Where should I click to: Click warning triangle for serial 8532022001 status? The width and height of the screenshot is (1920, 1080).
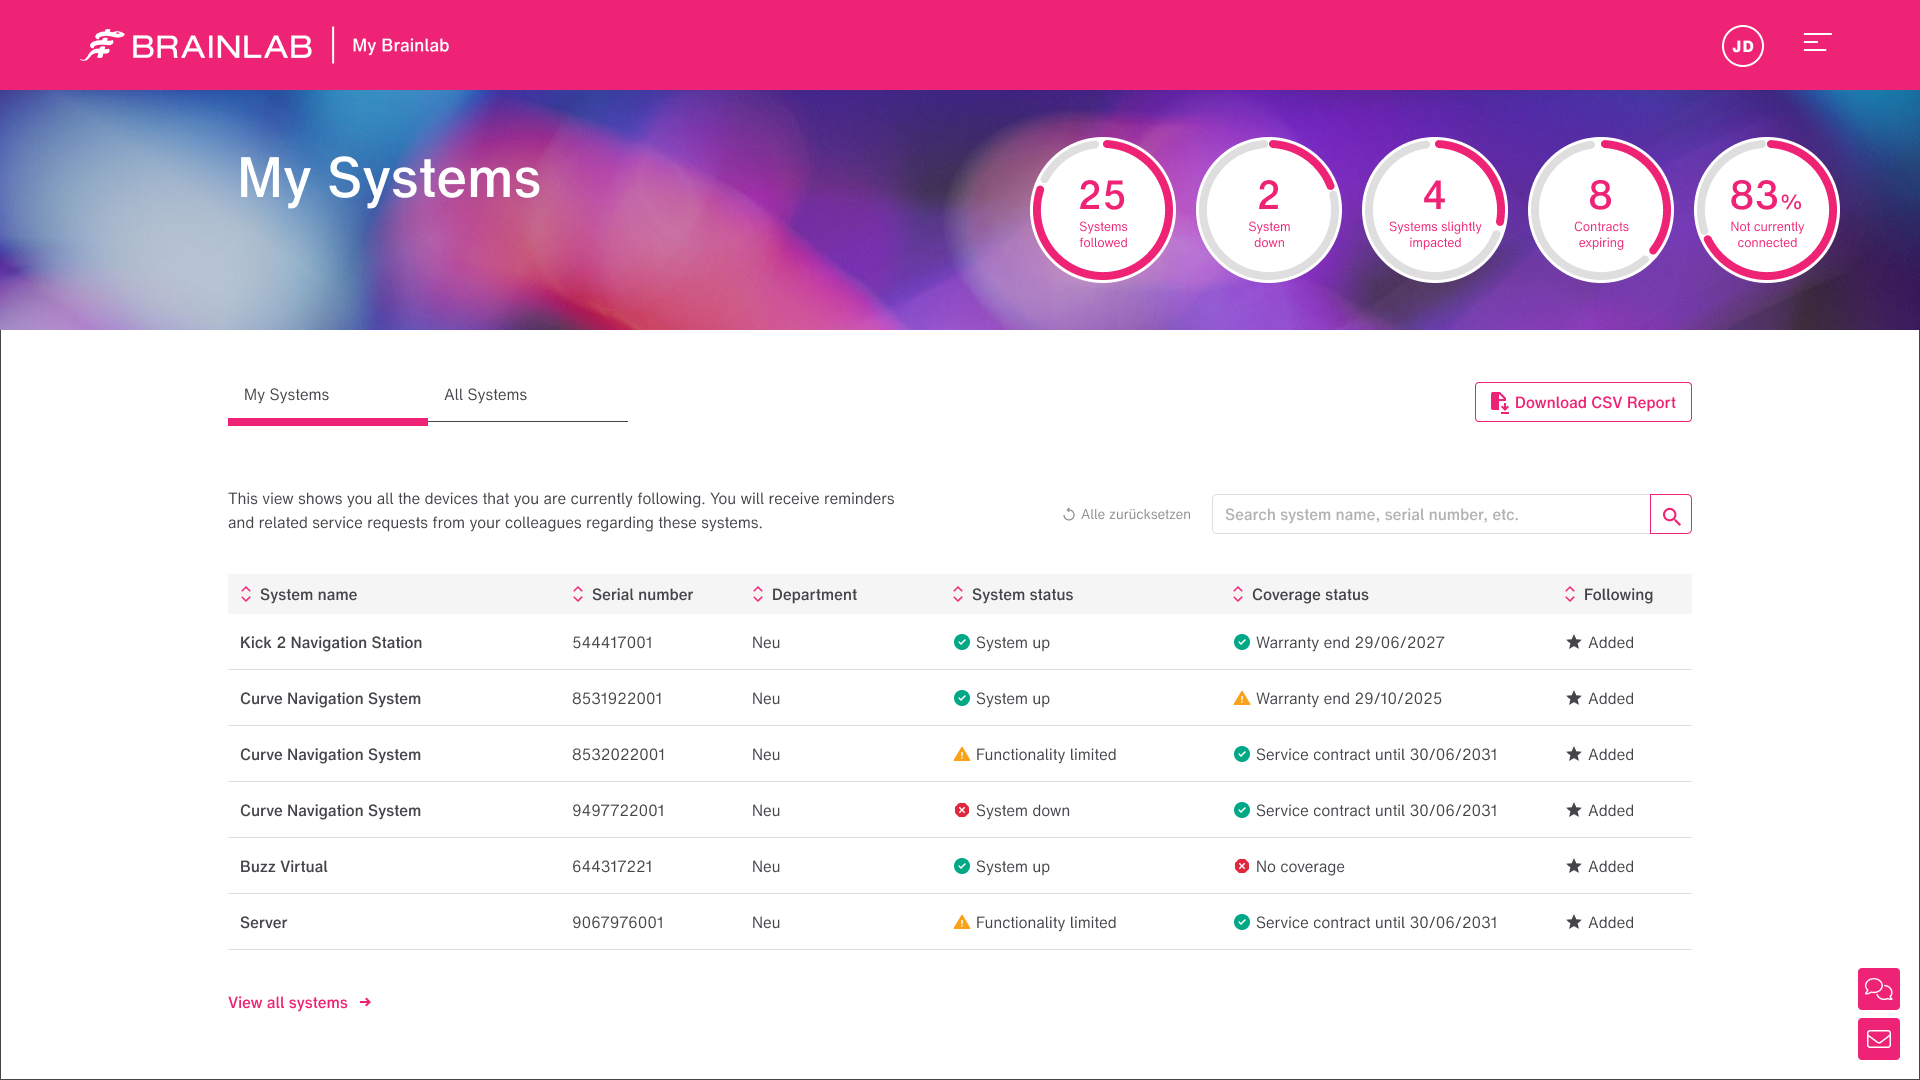point(961,754)
